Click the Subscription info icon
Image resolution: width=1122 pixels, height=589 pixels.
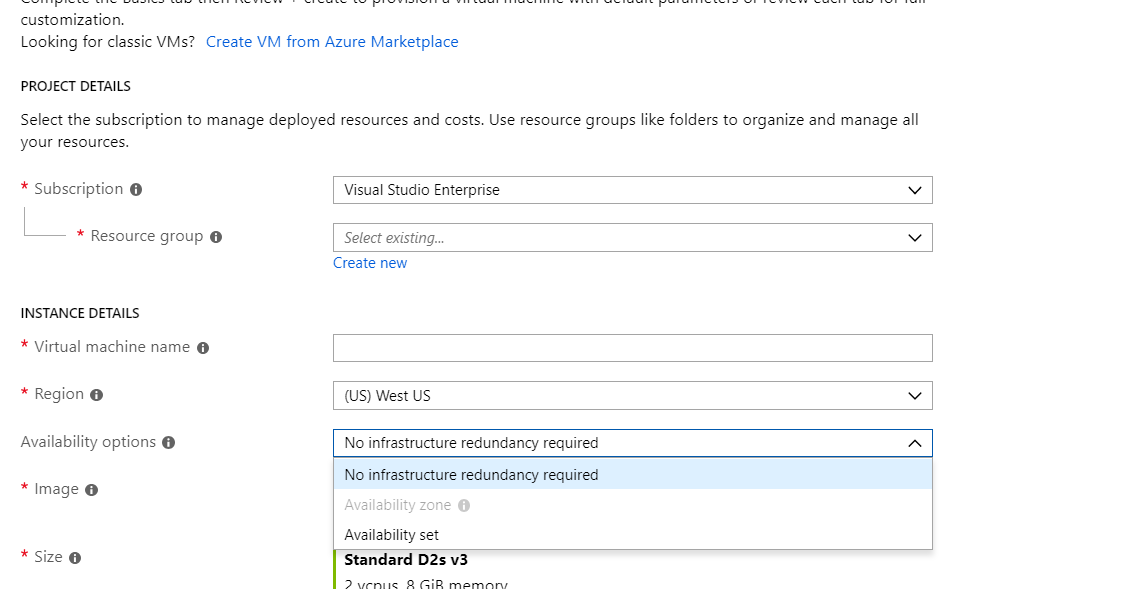(x=136, y=190)
